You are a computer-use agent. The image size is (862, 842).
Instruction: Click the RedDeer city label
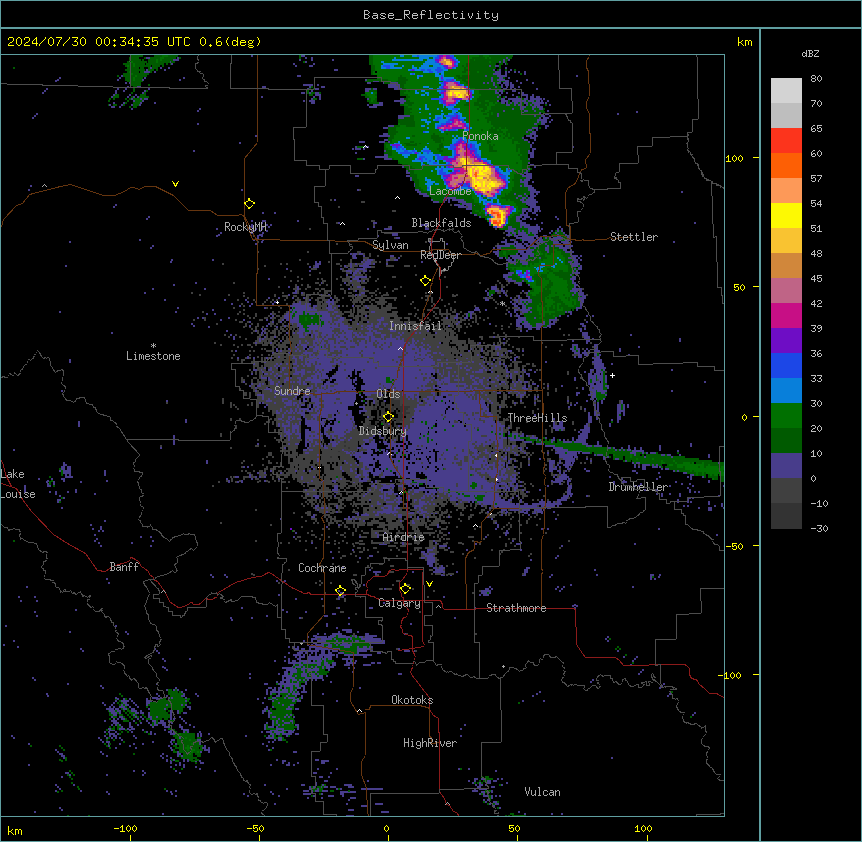tap(440, 255)
